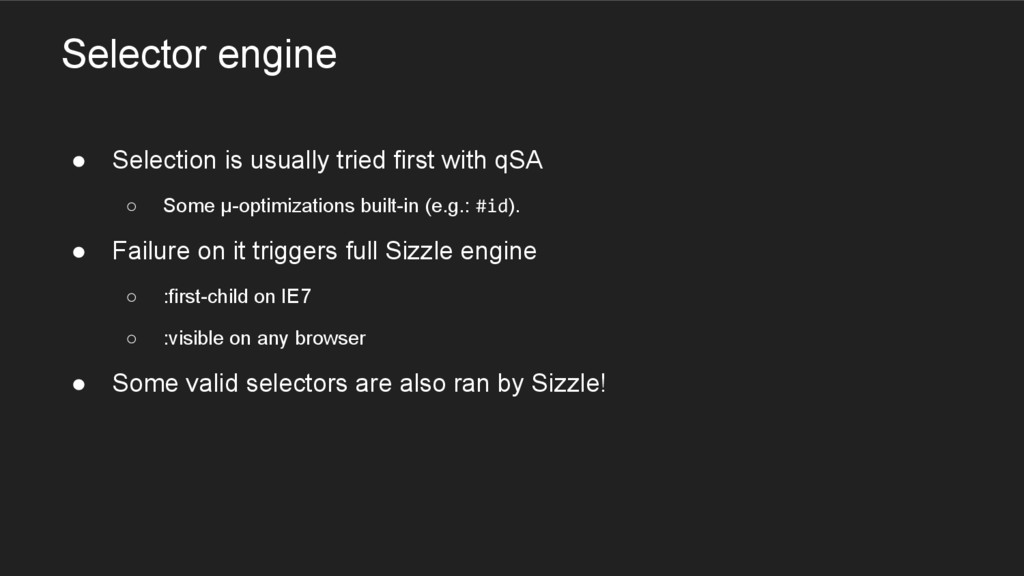Image resolution: width=1024 pixels, height=576 pixels.
Task: Click the word 'IE7' in the sub-bullet
Action: click(296, 296)
